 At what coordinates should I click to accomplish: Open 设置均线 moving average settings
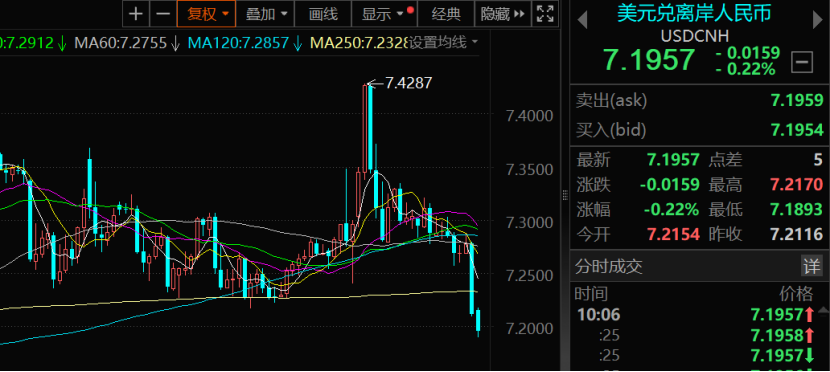(x=444, y=42)
